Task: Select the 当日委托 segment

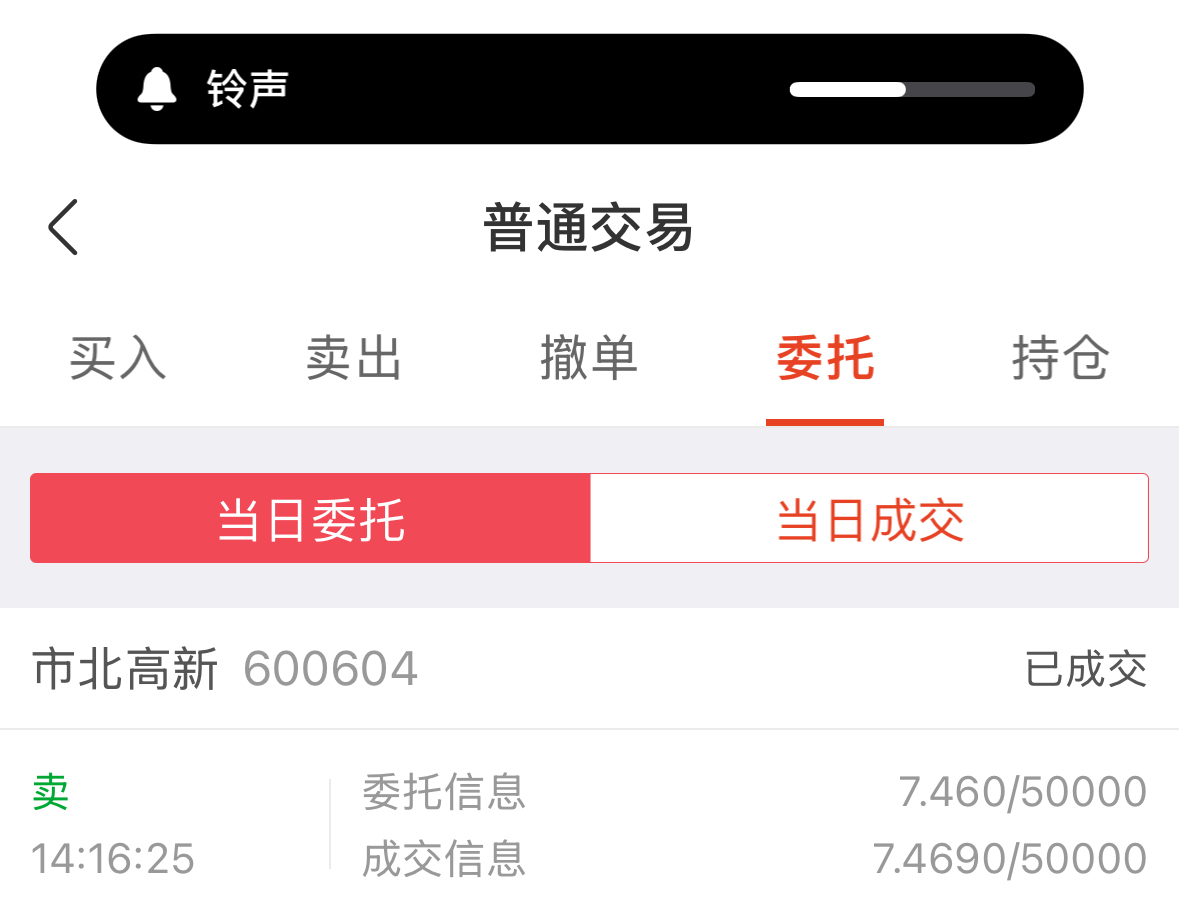Action: click(x=311, y=518)
